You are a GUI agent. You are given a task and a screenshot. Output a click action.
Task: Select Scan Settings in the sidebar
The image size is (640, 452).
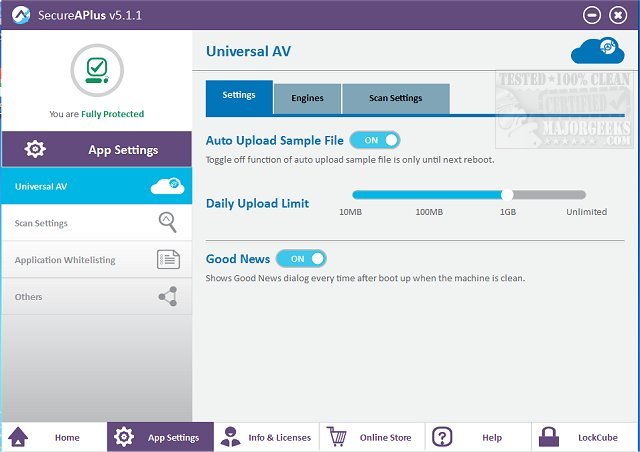97,223
